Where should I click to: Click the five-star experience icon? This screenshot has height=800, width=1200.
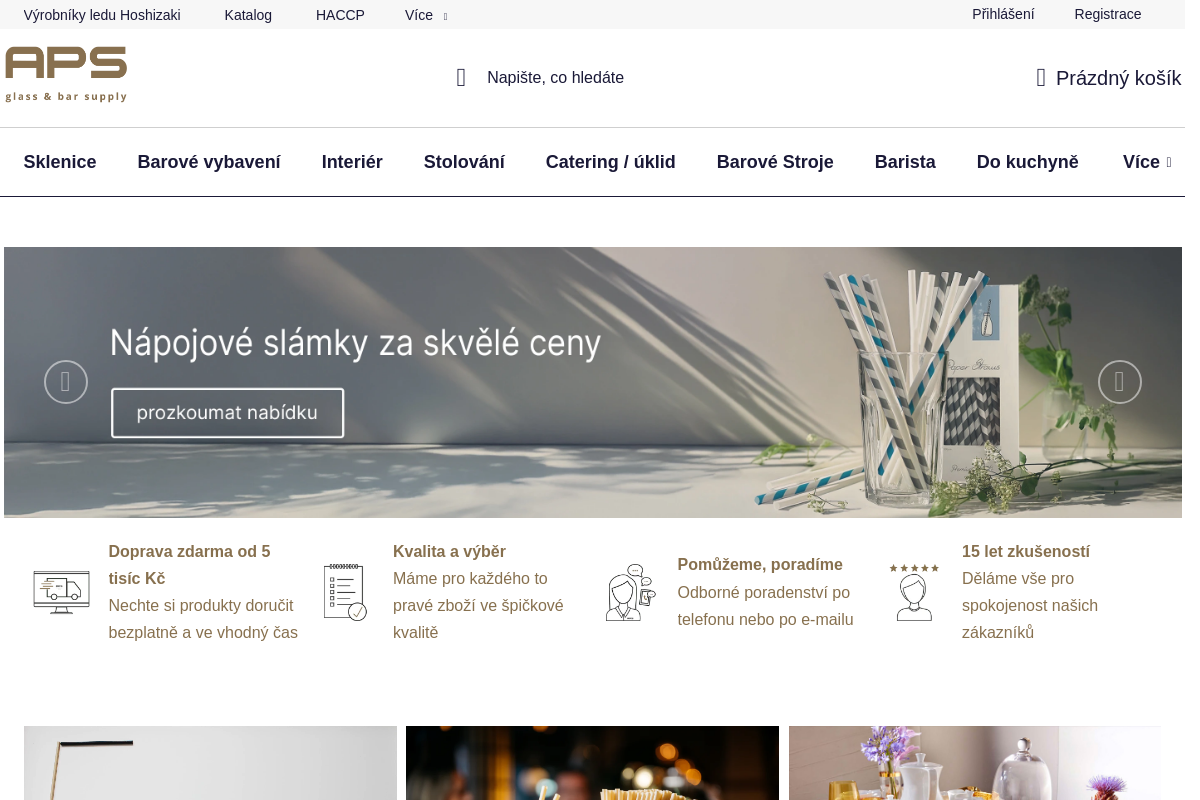[914, 592]
